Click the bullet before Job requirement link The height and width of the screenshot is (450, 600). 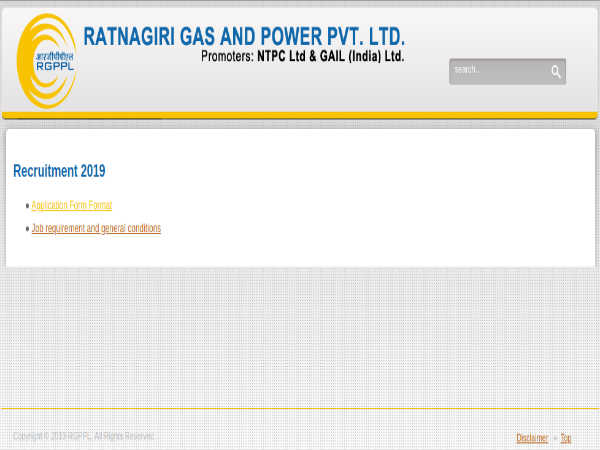(27, 229)
